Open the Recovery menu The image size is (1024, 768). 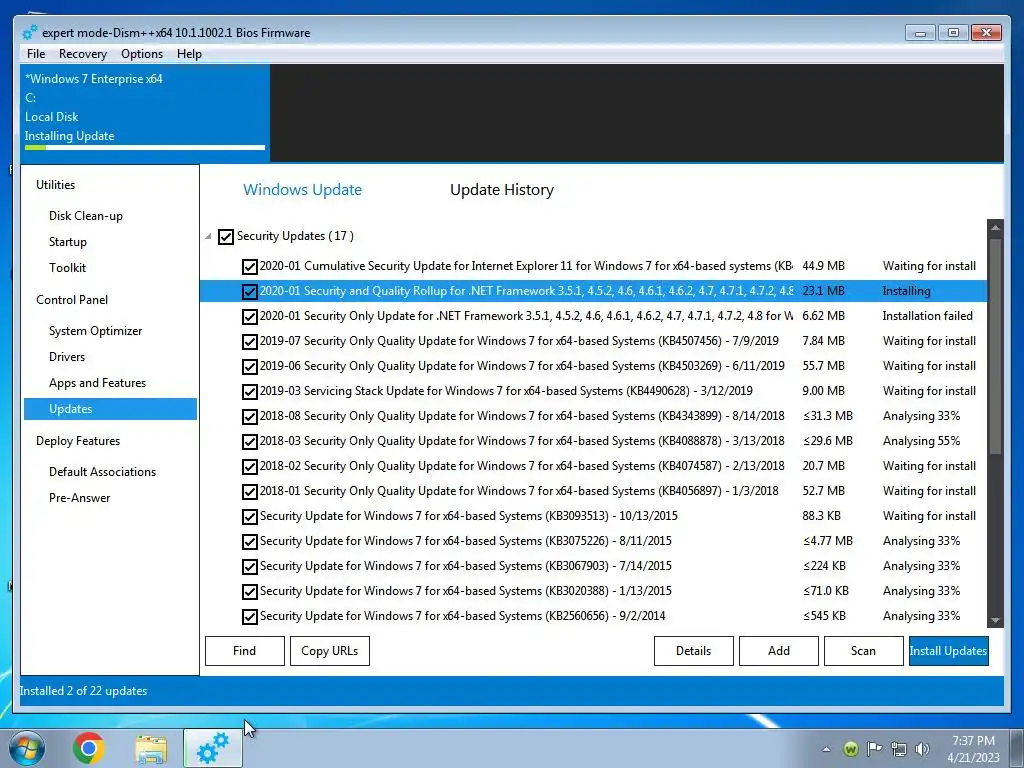click(x=82, y=54)
